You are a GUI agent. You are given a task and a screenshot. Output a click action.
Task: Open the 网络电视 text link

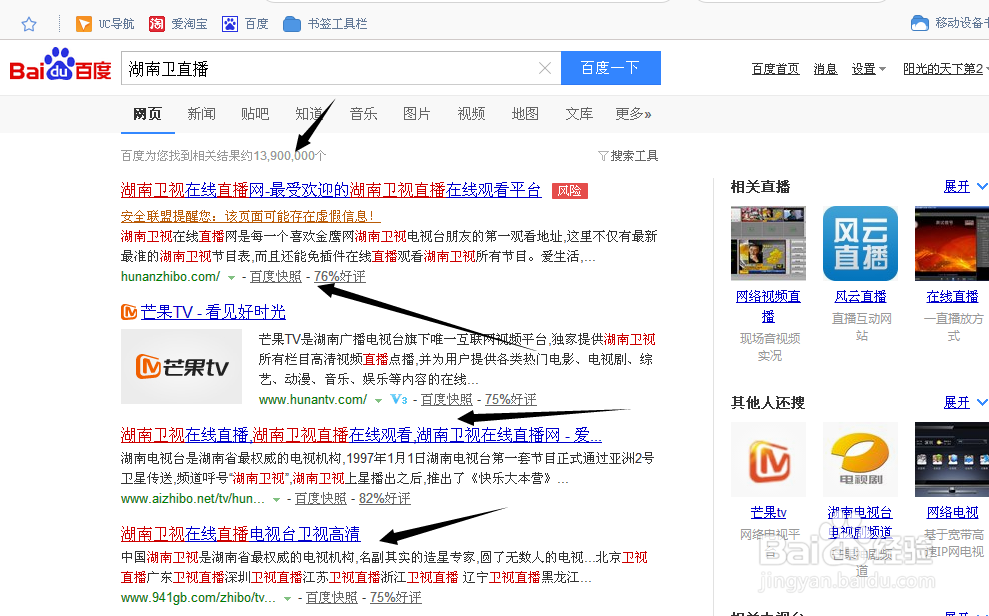click(952, 513)
